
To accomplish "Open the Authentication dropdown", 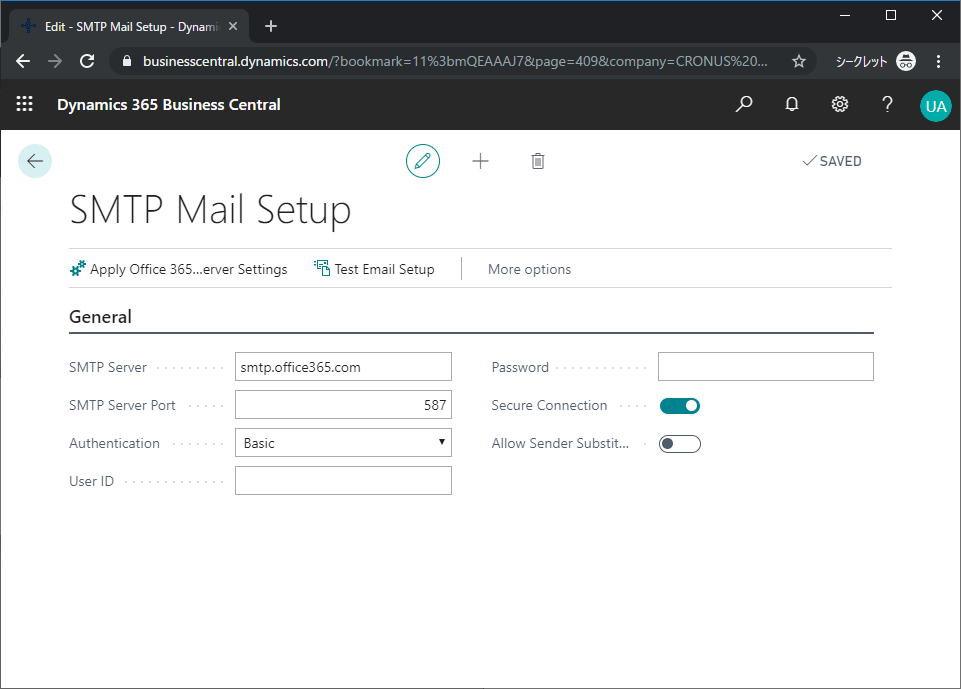I will (x=343, y=443).
